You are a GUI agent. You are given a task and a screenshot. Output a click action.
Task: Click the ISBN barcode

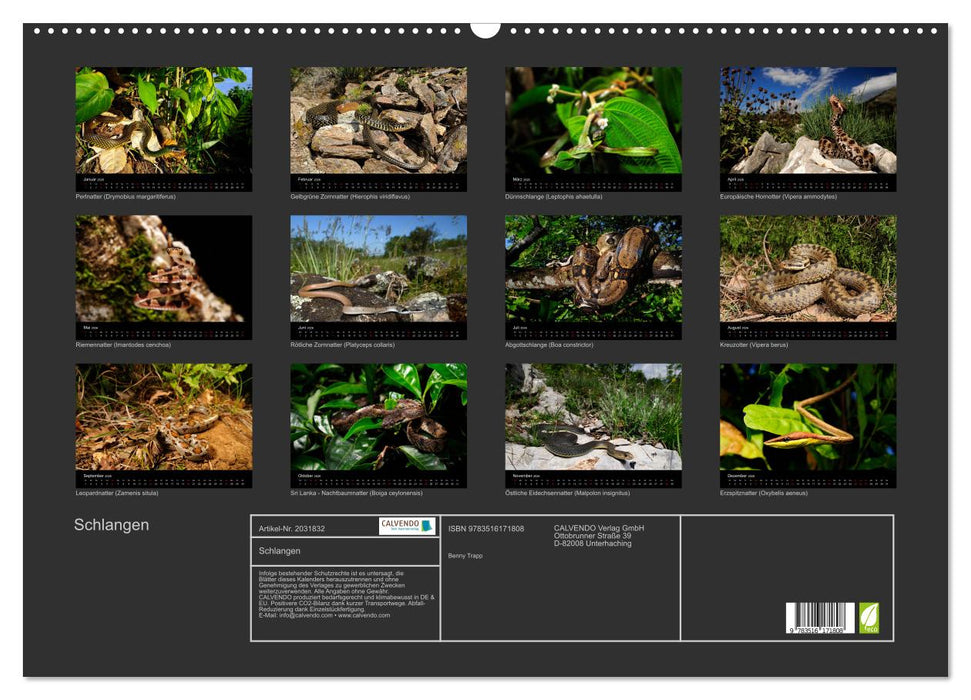pos(819,617)
